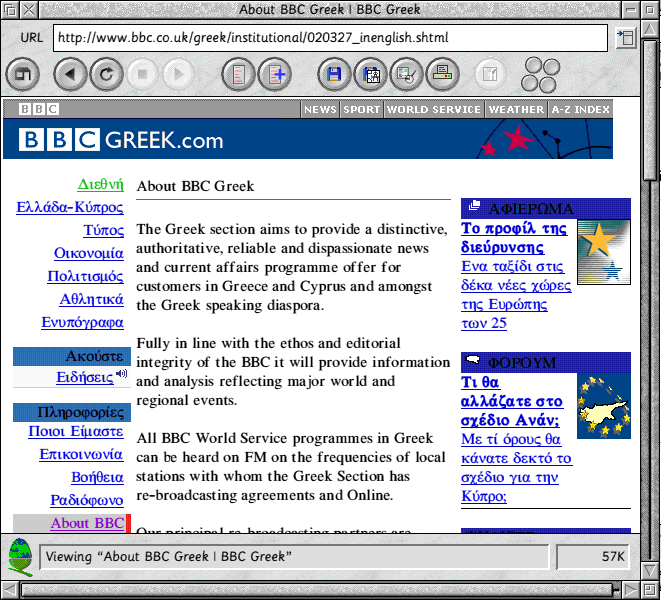Add this page to hotlist (plus icon)
This screenshot has height=600, width=661.
coord(274,75)
